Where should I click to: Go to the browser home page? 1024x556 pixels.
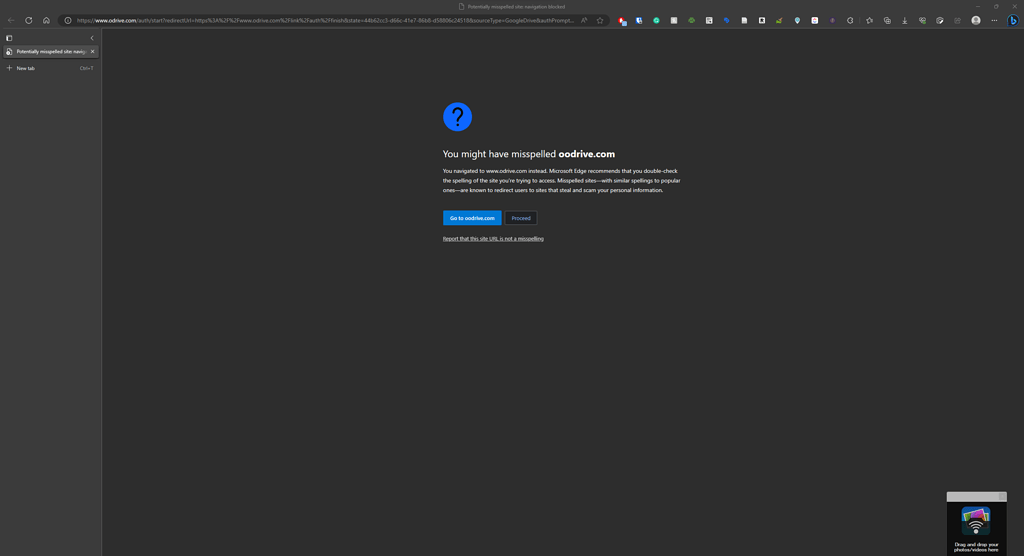coord(46,20)
